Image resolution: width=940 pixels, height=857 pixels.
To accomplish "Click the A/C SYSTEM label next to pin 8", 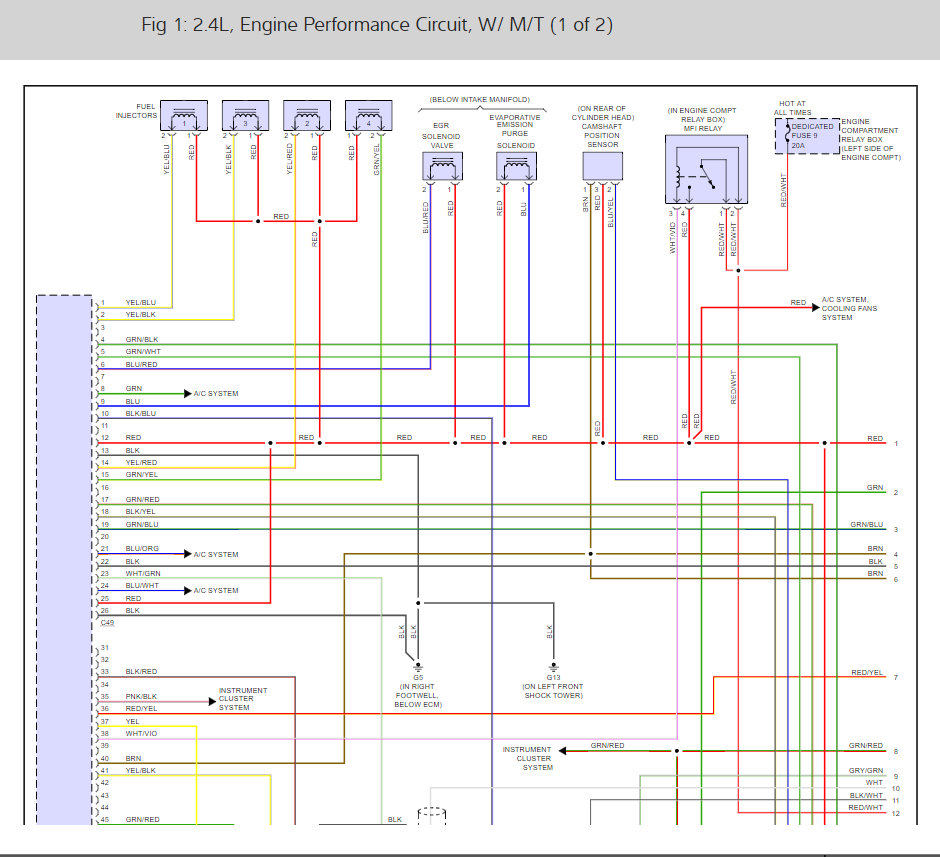I will pyautogui.click(x=216, y=394).
